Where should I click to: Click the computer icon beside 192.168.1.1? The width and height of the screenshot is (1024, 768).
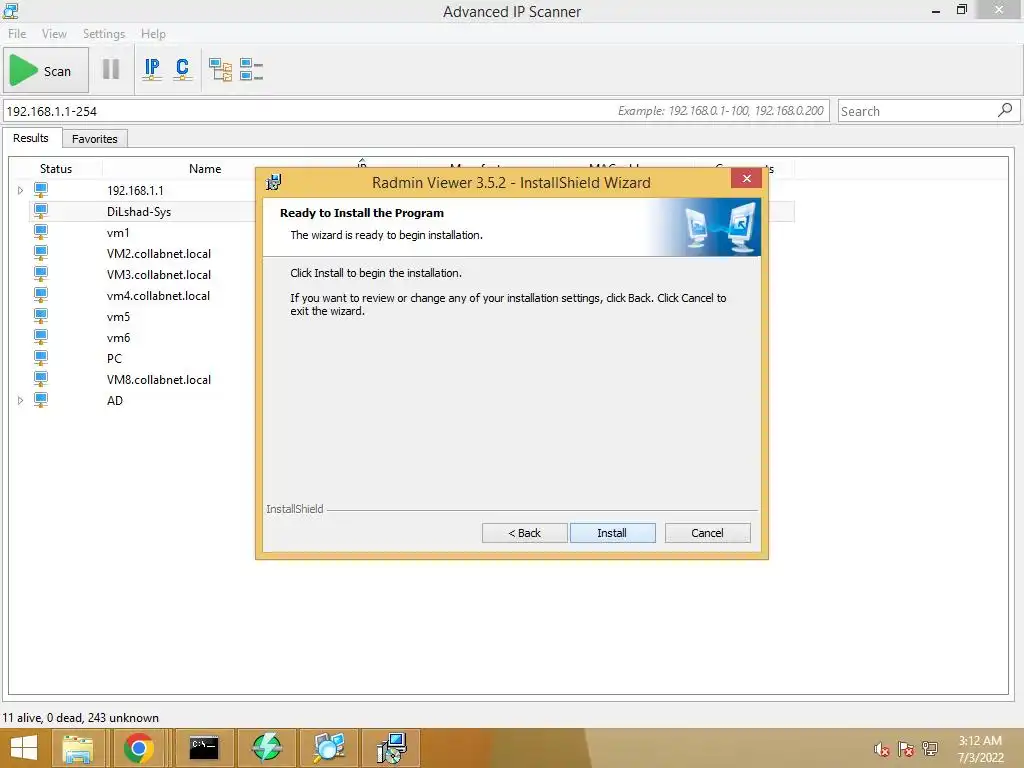[41, 190]
